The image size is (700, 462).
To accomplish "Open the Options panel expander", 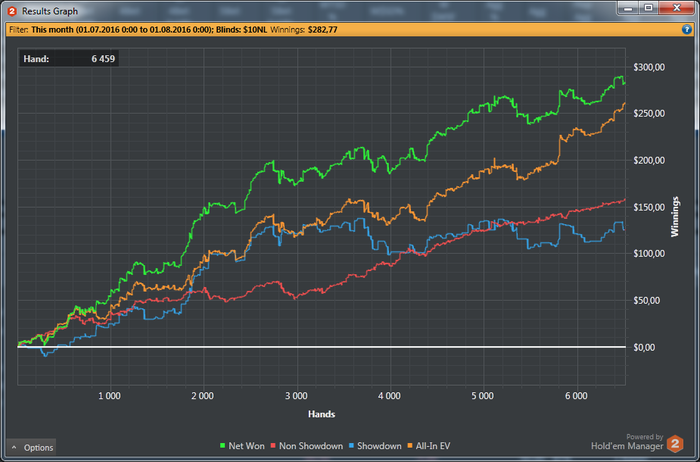I will (31, 447).
